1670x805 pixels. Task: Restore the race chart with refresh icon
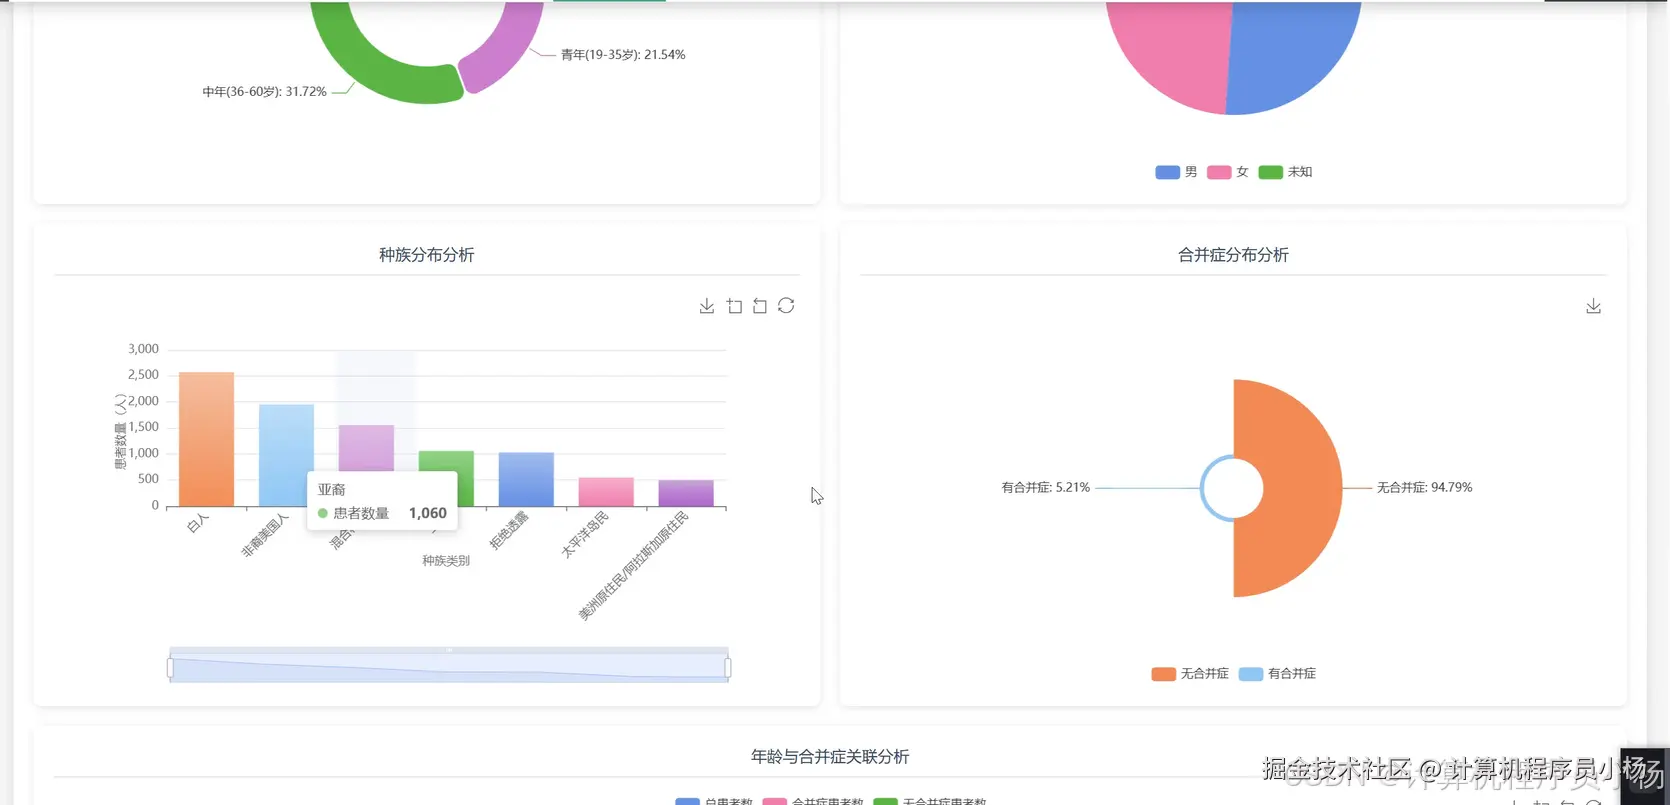786,306
